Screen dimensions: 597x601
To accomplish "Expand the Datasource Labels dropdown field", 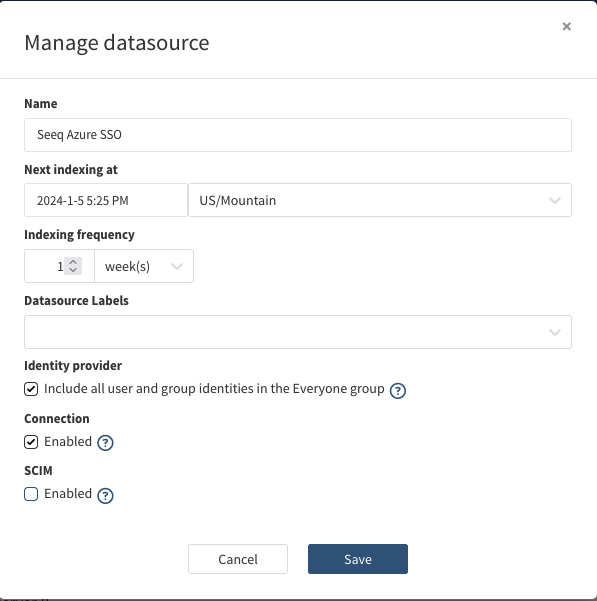I will pos(298,332).
